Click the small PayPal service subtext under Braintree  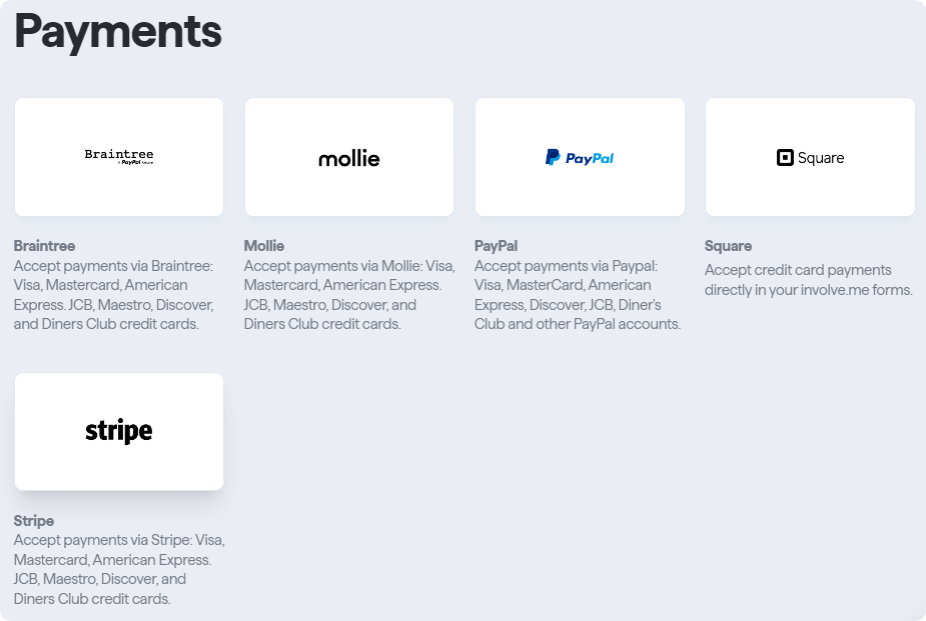(135, 162)
